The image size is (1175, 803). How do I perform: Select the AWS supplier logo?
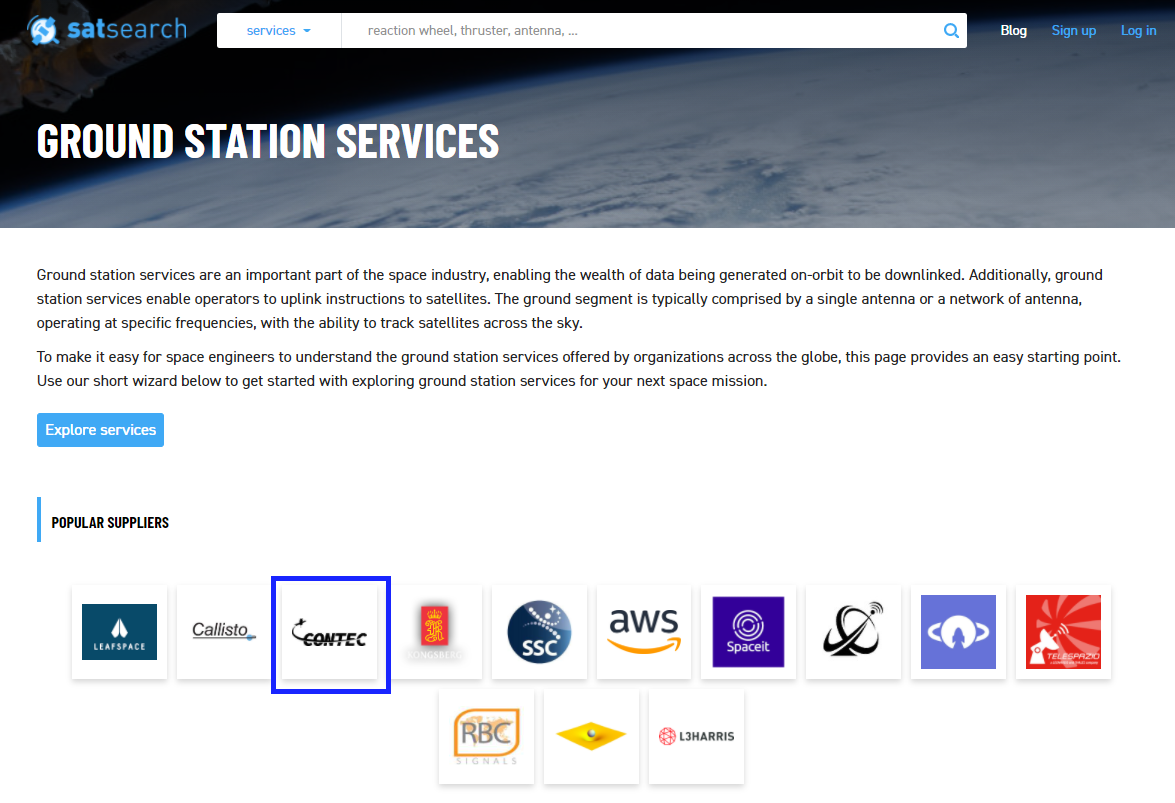644,632
